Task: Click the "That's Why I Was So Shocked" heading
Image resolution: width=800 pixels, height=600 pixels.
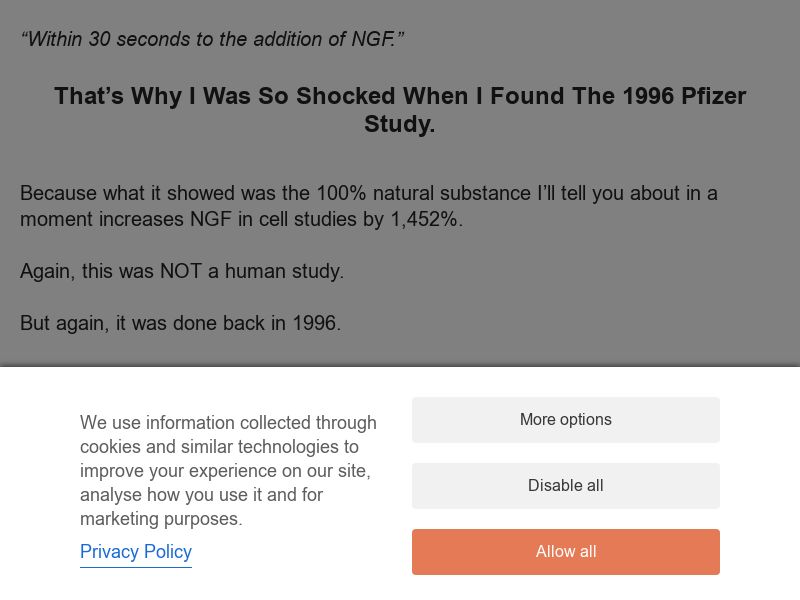Action: tap(400, 97)
